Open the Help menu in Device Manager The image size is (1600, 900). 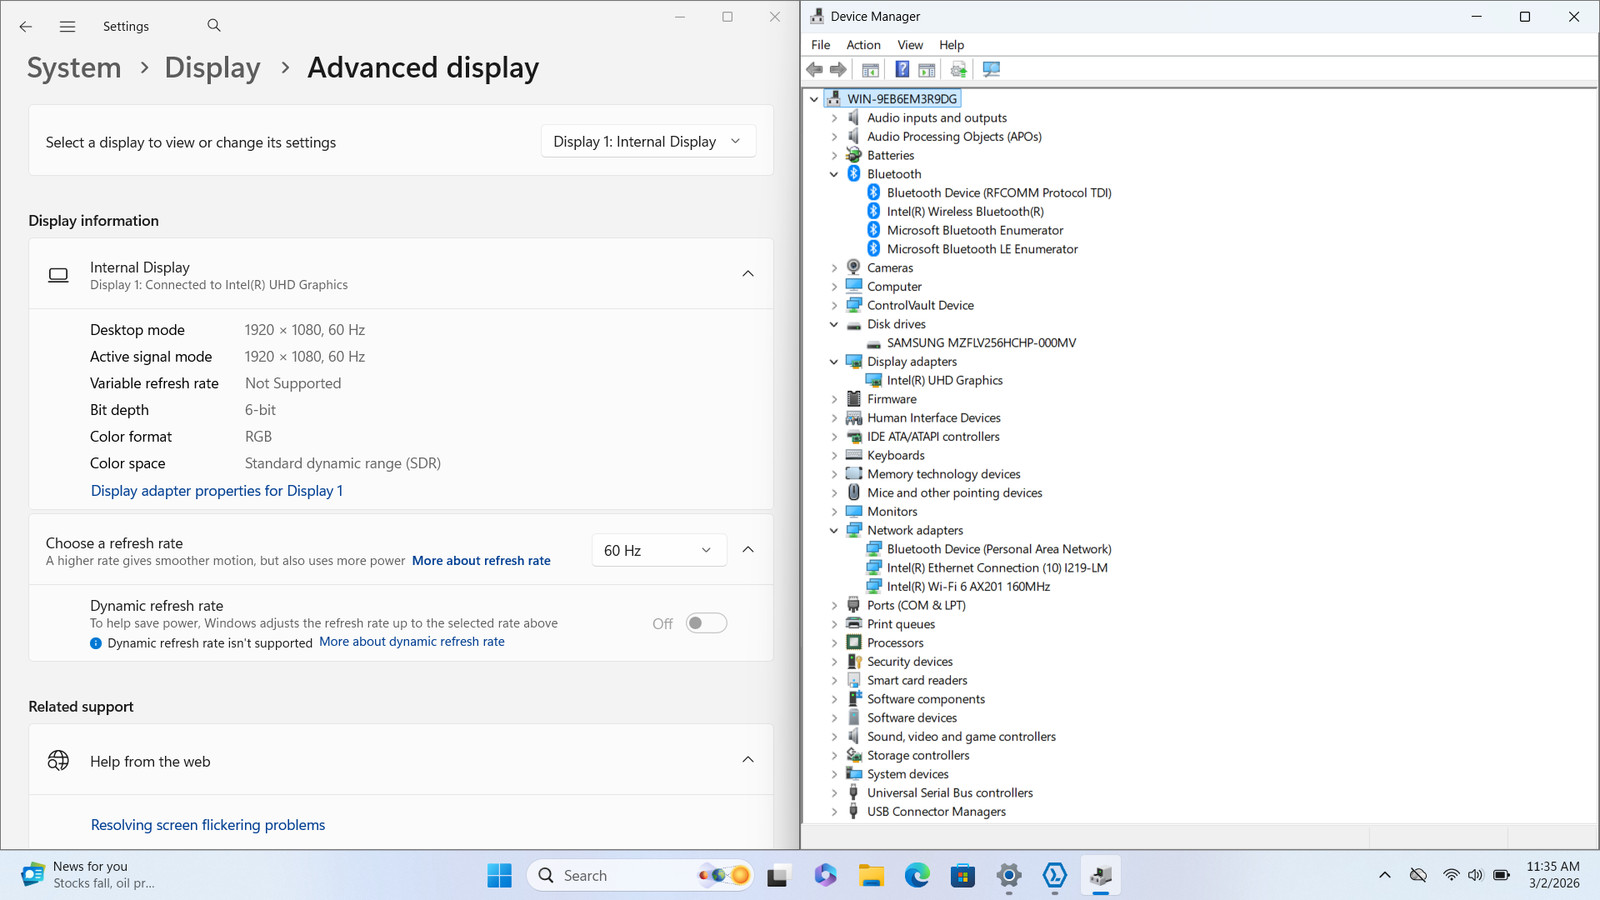click(x=951, y=45)
